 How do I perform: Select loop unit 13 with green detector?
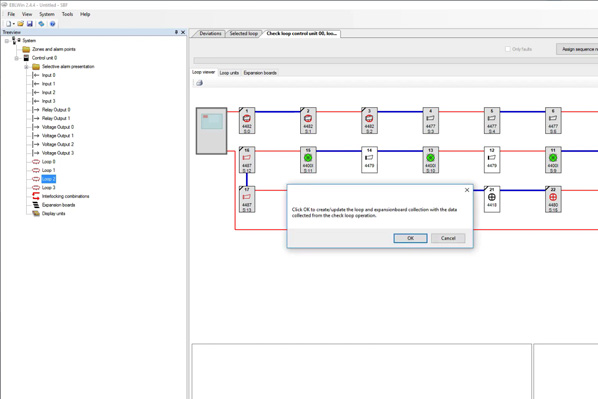click(x=431, y=160)
